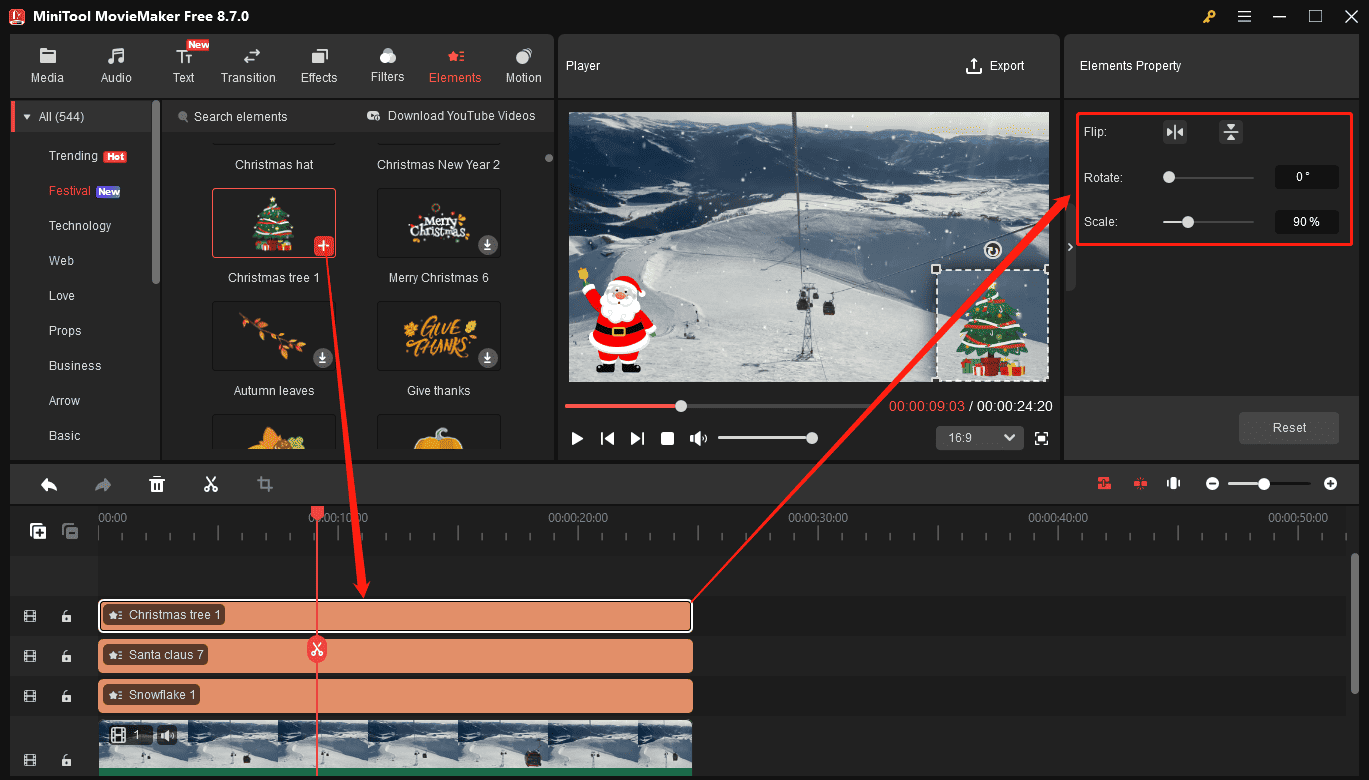Screen dimensions: 1369x780
Task: Split clip with scissors tool
Action: (211, 484)
